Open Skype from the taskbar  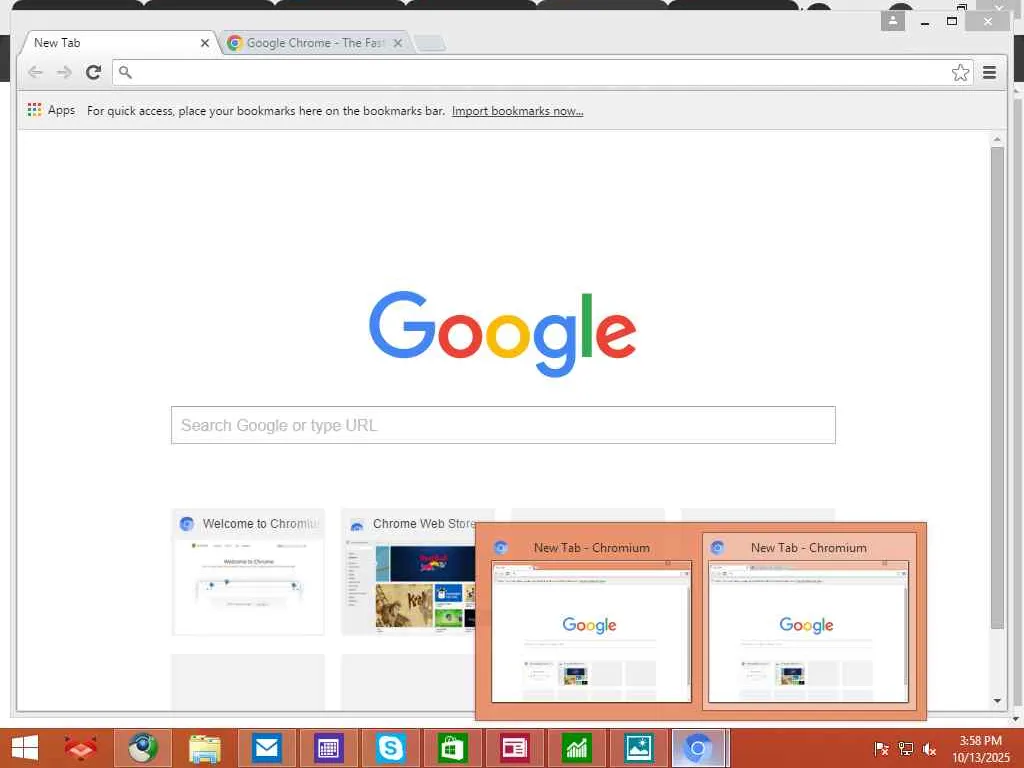391,748
